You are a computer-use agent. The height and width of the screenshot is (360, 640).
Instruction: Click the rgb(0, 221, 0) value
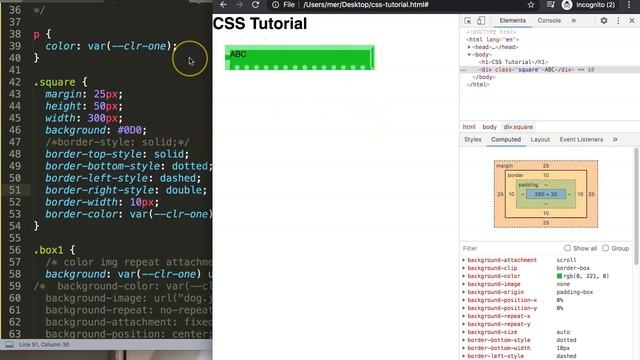pos(586,276)
